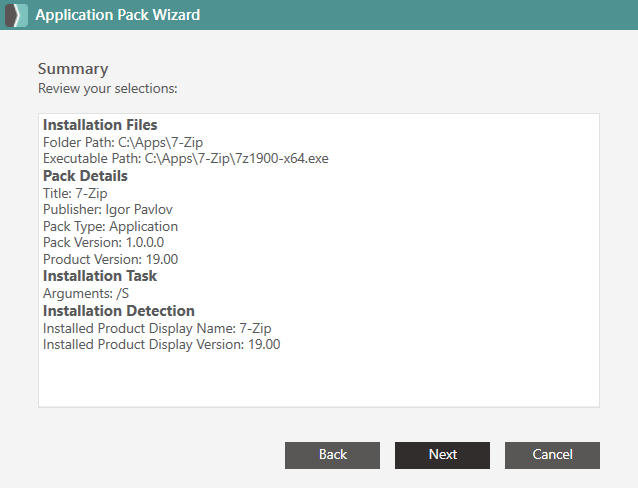
Task: Select the Installation Files heading
Action: [100, 125]
